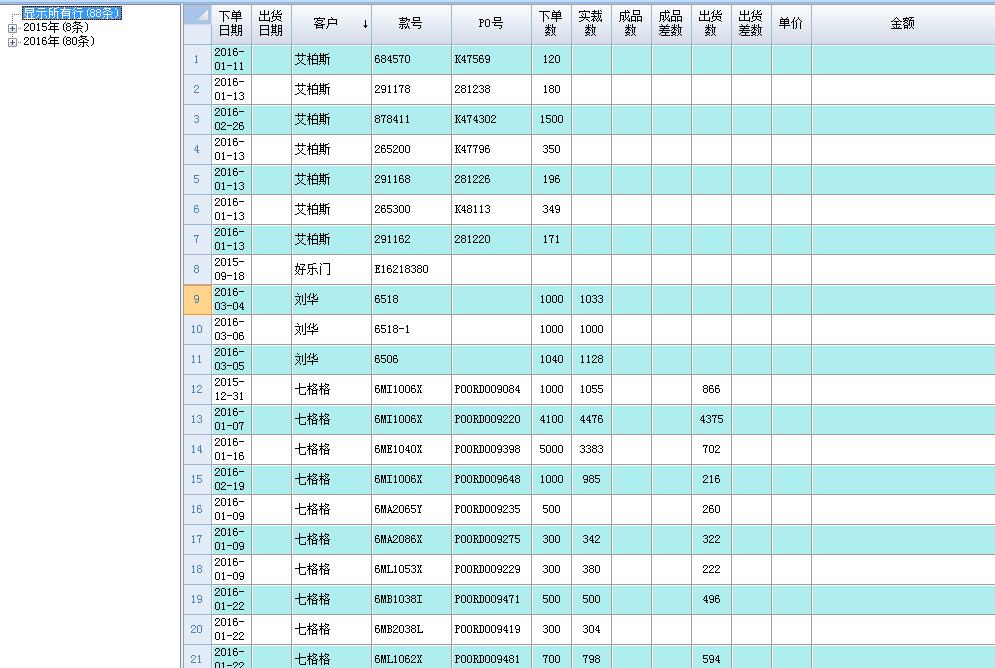995x668 pixels.
Task: Select the 金额 column header
Action: point(903,24)
